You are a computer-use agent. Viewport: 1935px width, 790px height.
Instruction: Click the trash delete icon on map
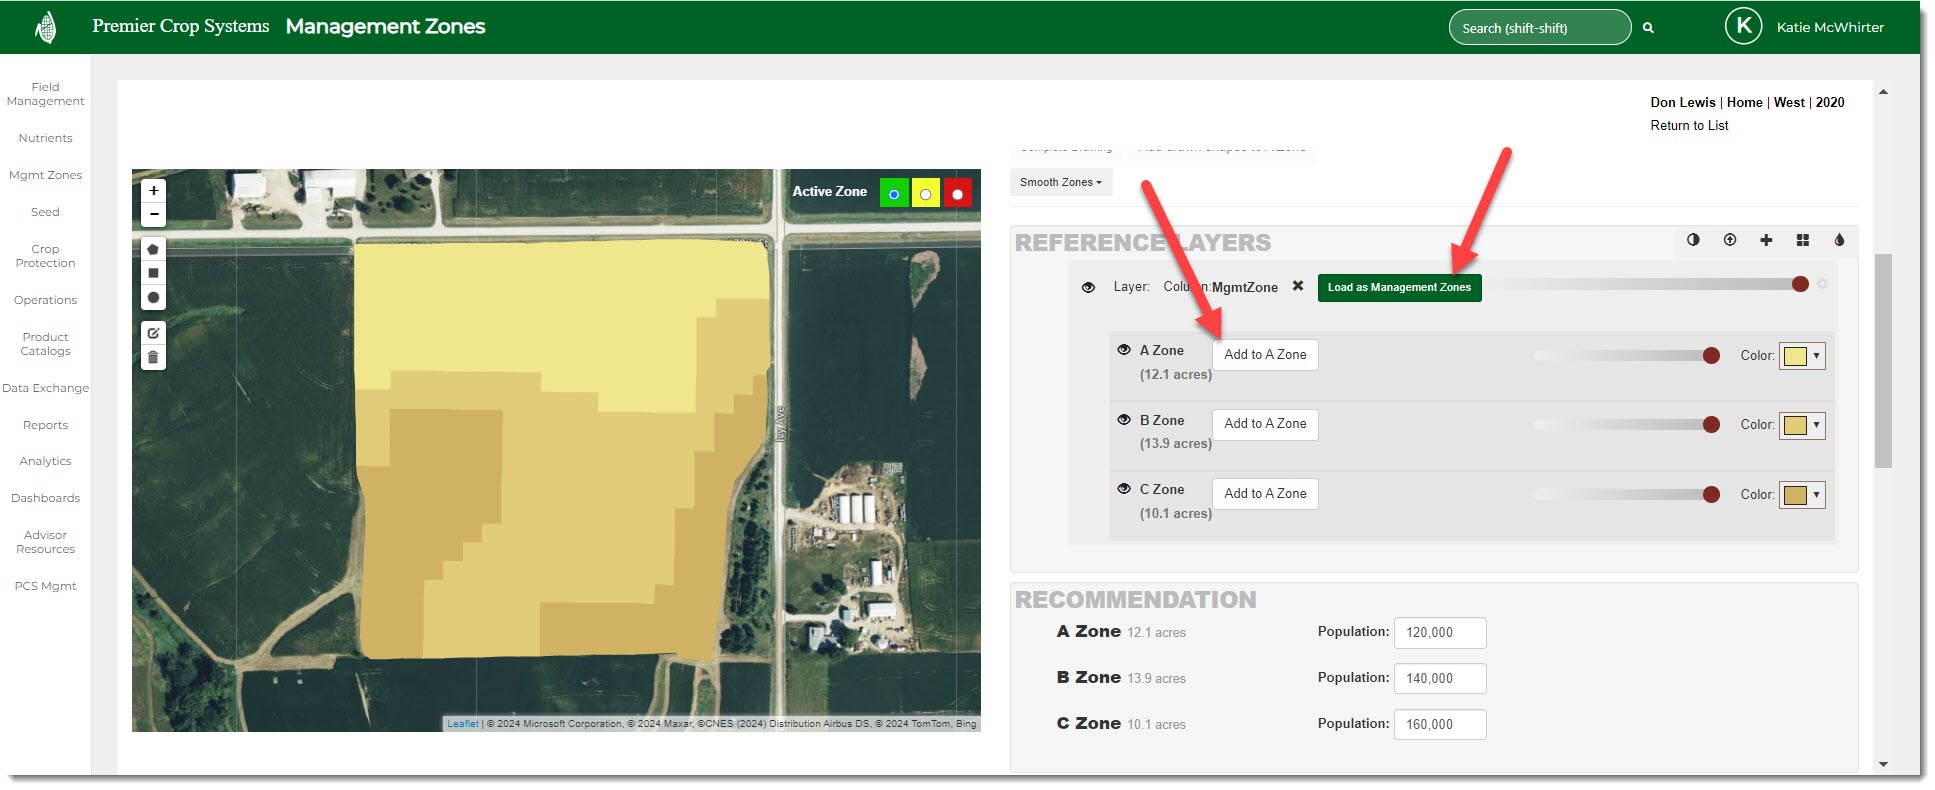tap(153, 357)
